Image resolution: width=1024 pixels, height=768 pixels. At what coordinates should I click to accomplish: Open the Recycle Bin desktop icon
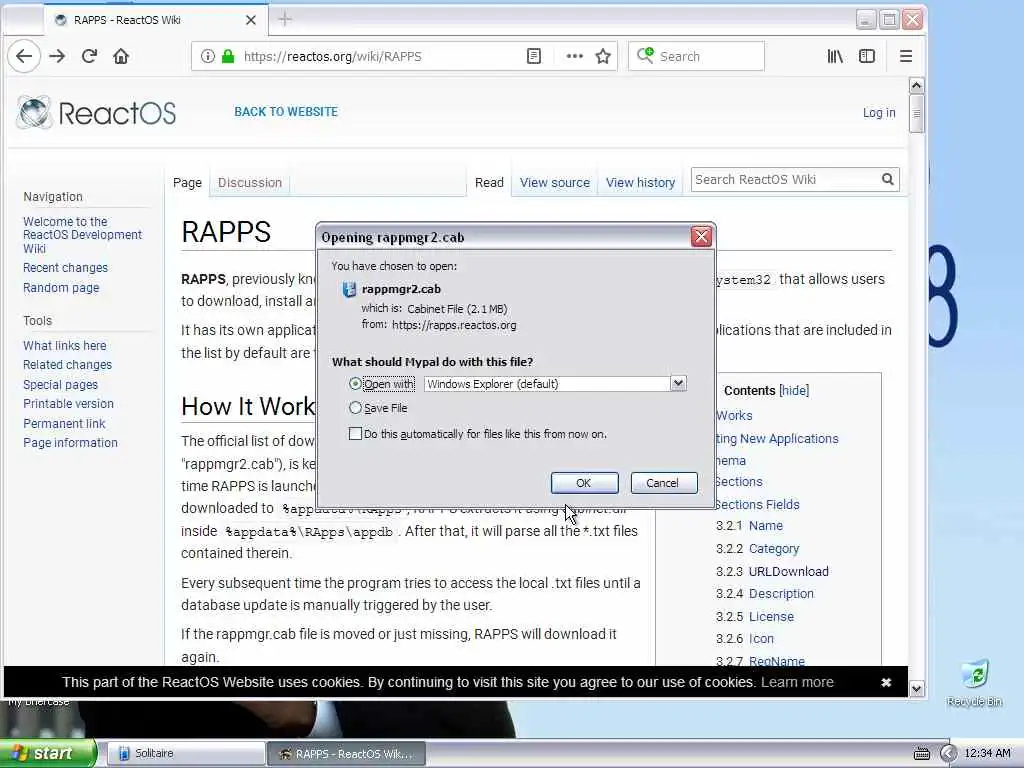(974, 682)
